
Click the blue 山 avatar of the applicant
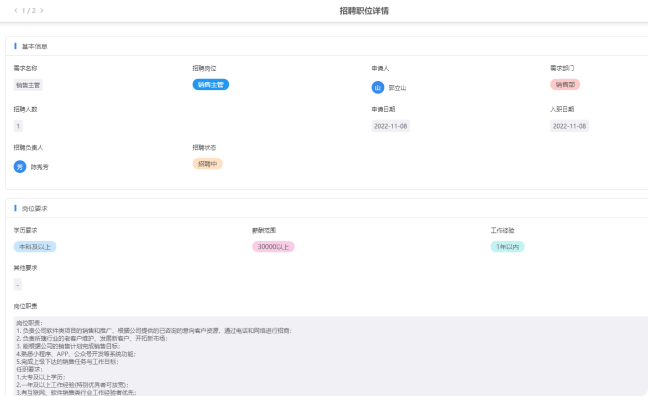(x=378, y=88)
